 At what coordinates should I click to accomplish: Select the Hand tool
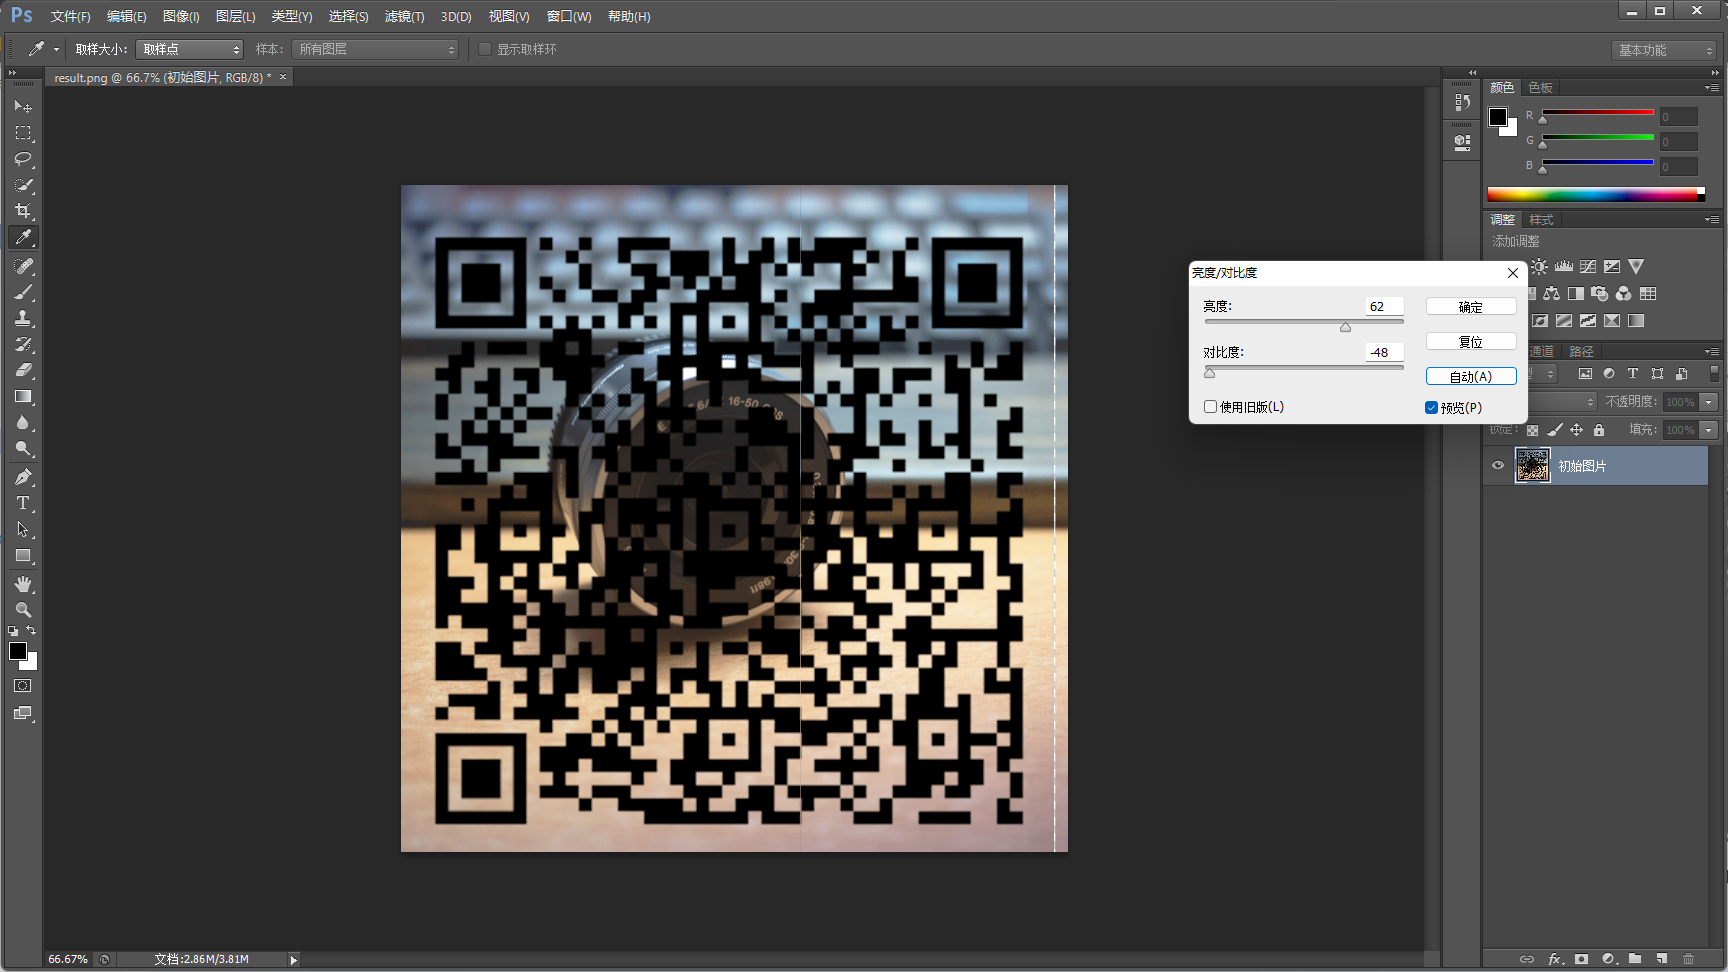(23, 584)
